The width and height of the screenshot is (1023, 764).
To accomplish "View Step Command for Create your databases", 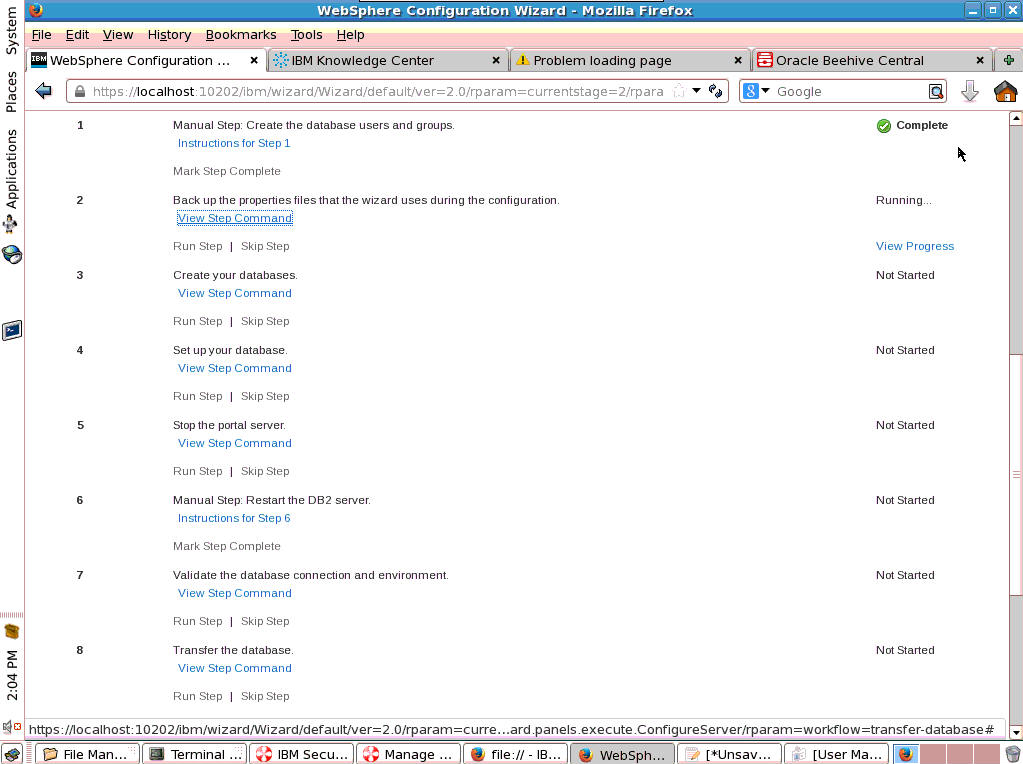I will pyautogui.click(x=234, y=293).
